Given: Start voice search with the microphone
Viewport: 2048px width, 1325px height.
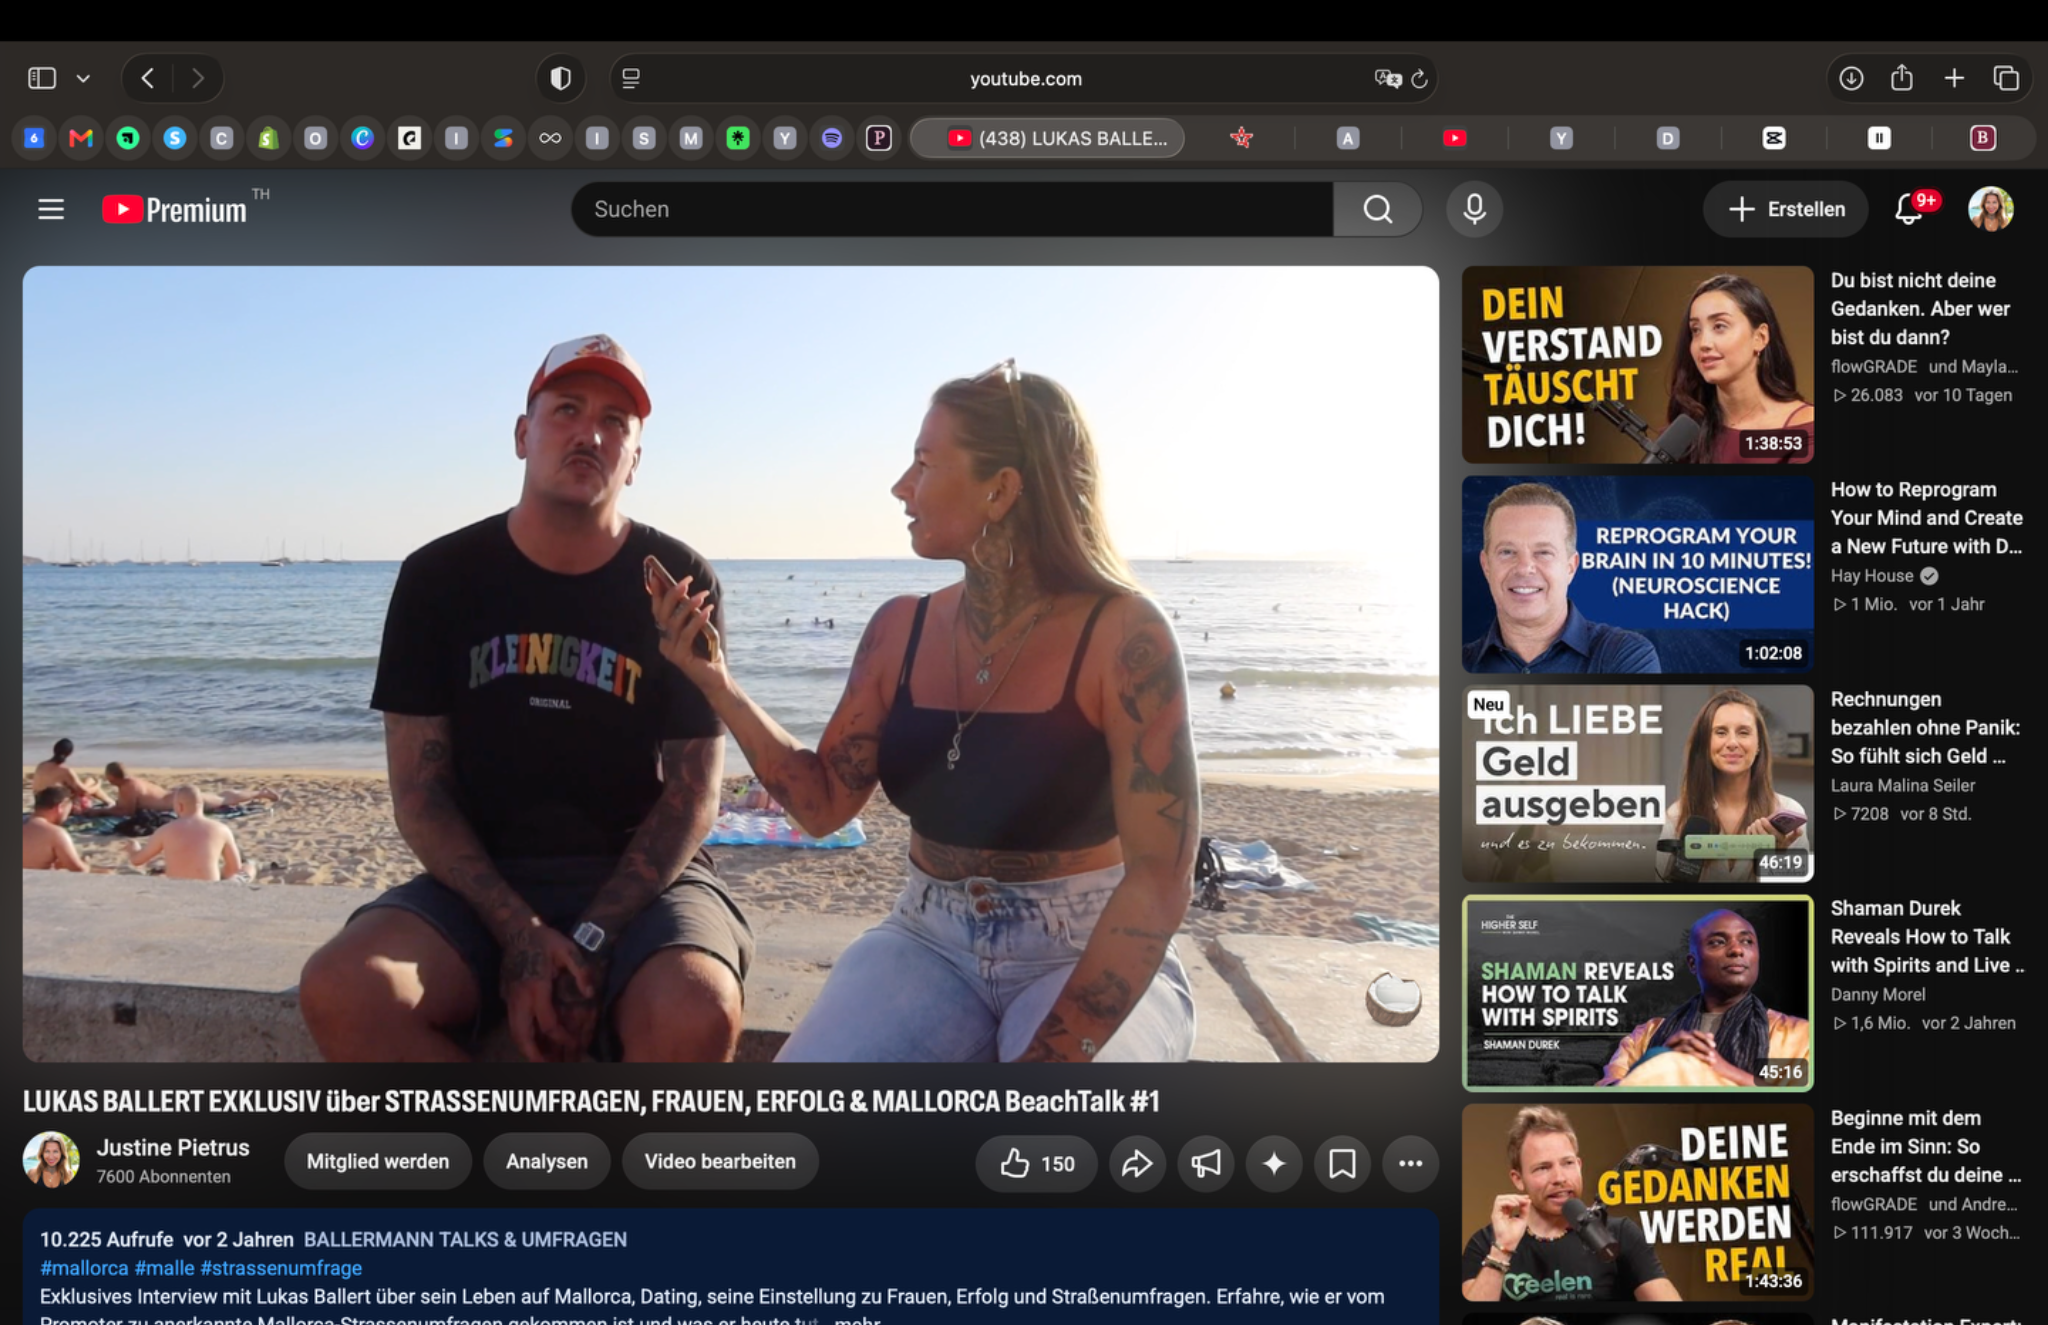Looking at the screenshot, I should [x=1474, y=209].
